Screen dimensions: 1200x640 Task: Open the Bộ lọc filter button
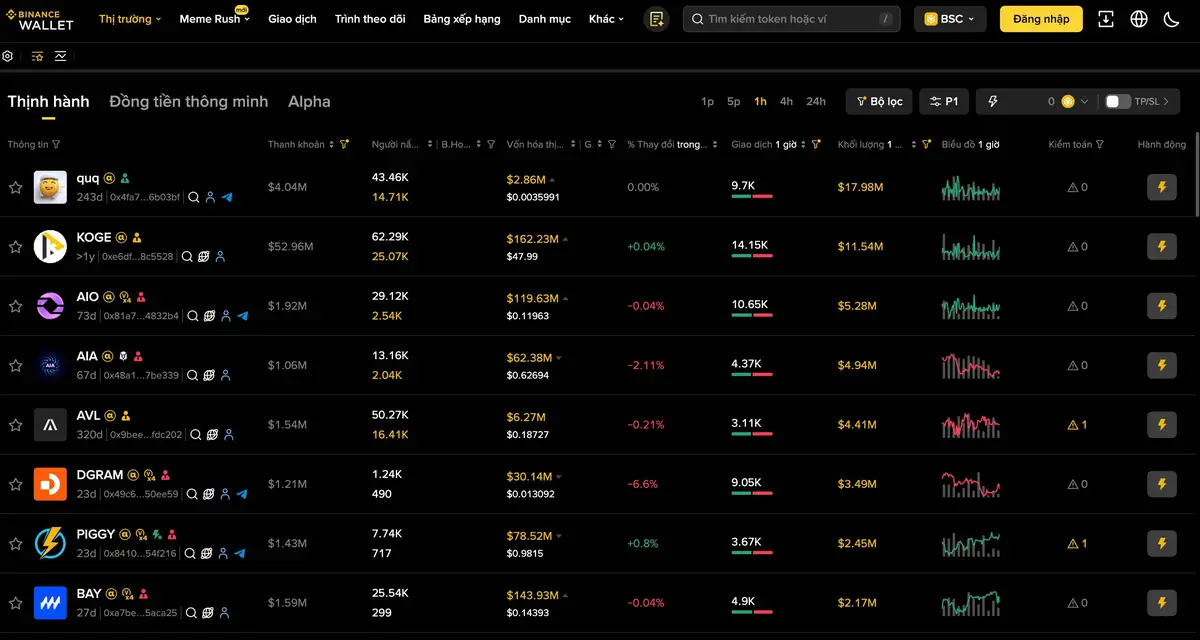click(879, 101)
